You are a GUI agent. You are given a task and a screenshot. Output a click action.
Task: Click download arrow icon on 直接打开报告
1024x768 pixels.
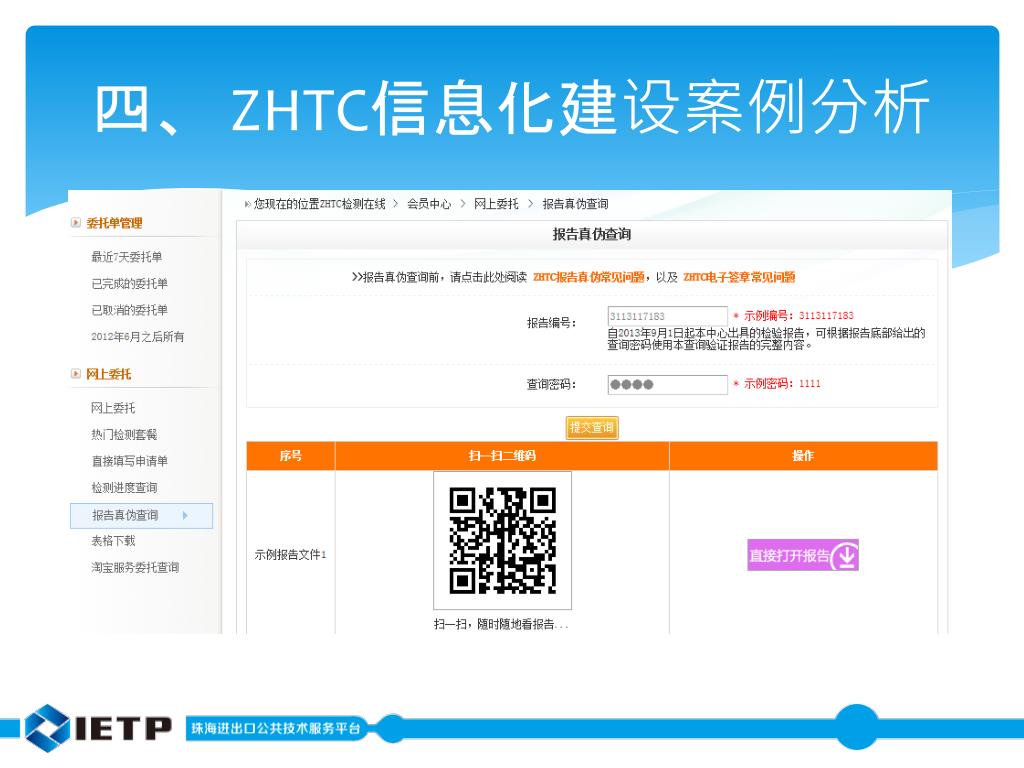[846, 556]
